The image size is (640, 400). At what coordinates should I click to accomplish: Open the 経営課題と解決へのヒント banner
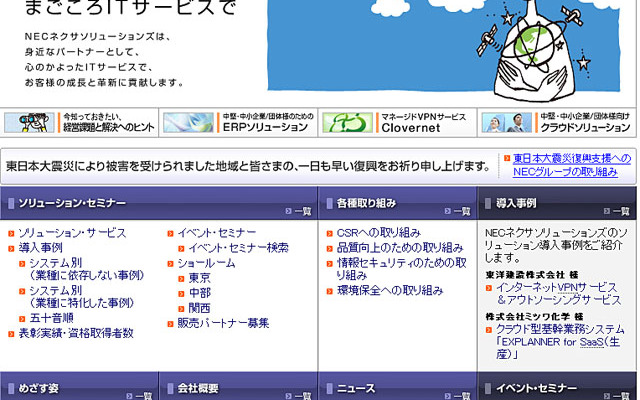tap(80, 122)
